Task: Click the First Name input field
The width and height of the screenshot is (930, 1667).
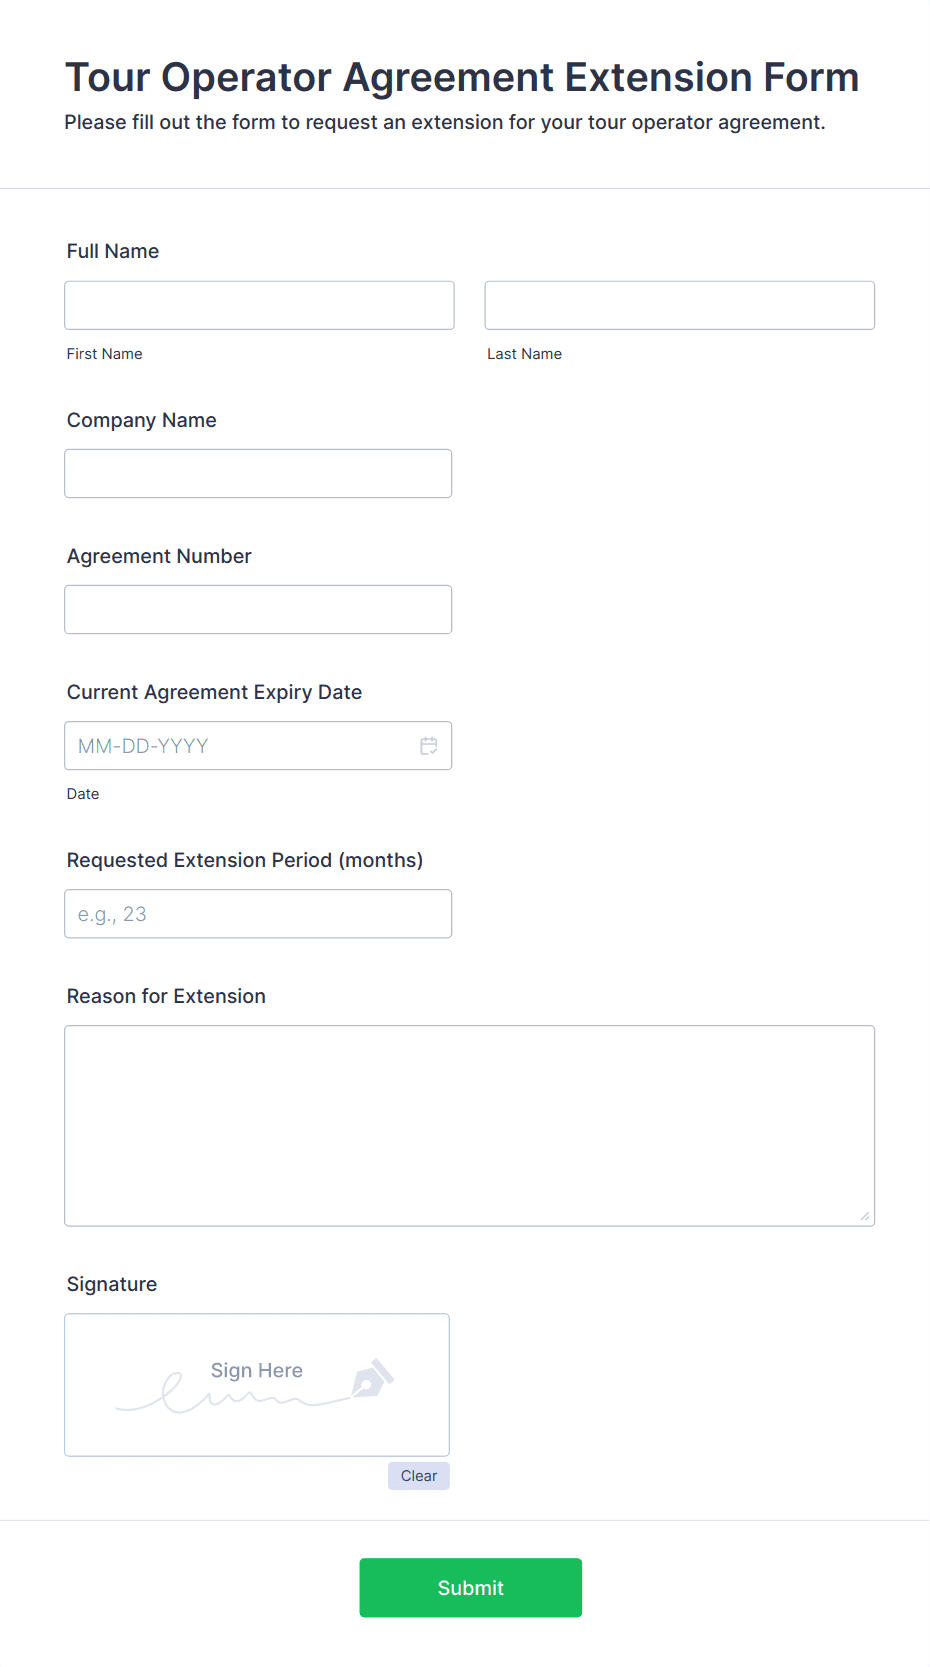Action: (258, 305)
